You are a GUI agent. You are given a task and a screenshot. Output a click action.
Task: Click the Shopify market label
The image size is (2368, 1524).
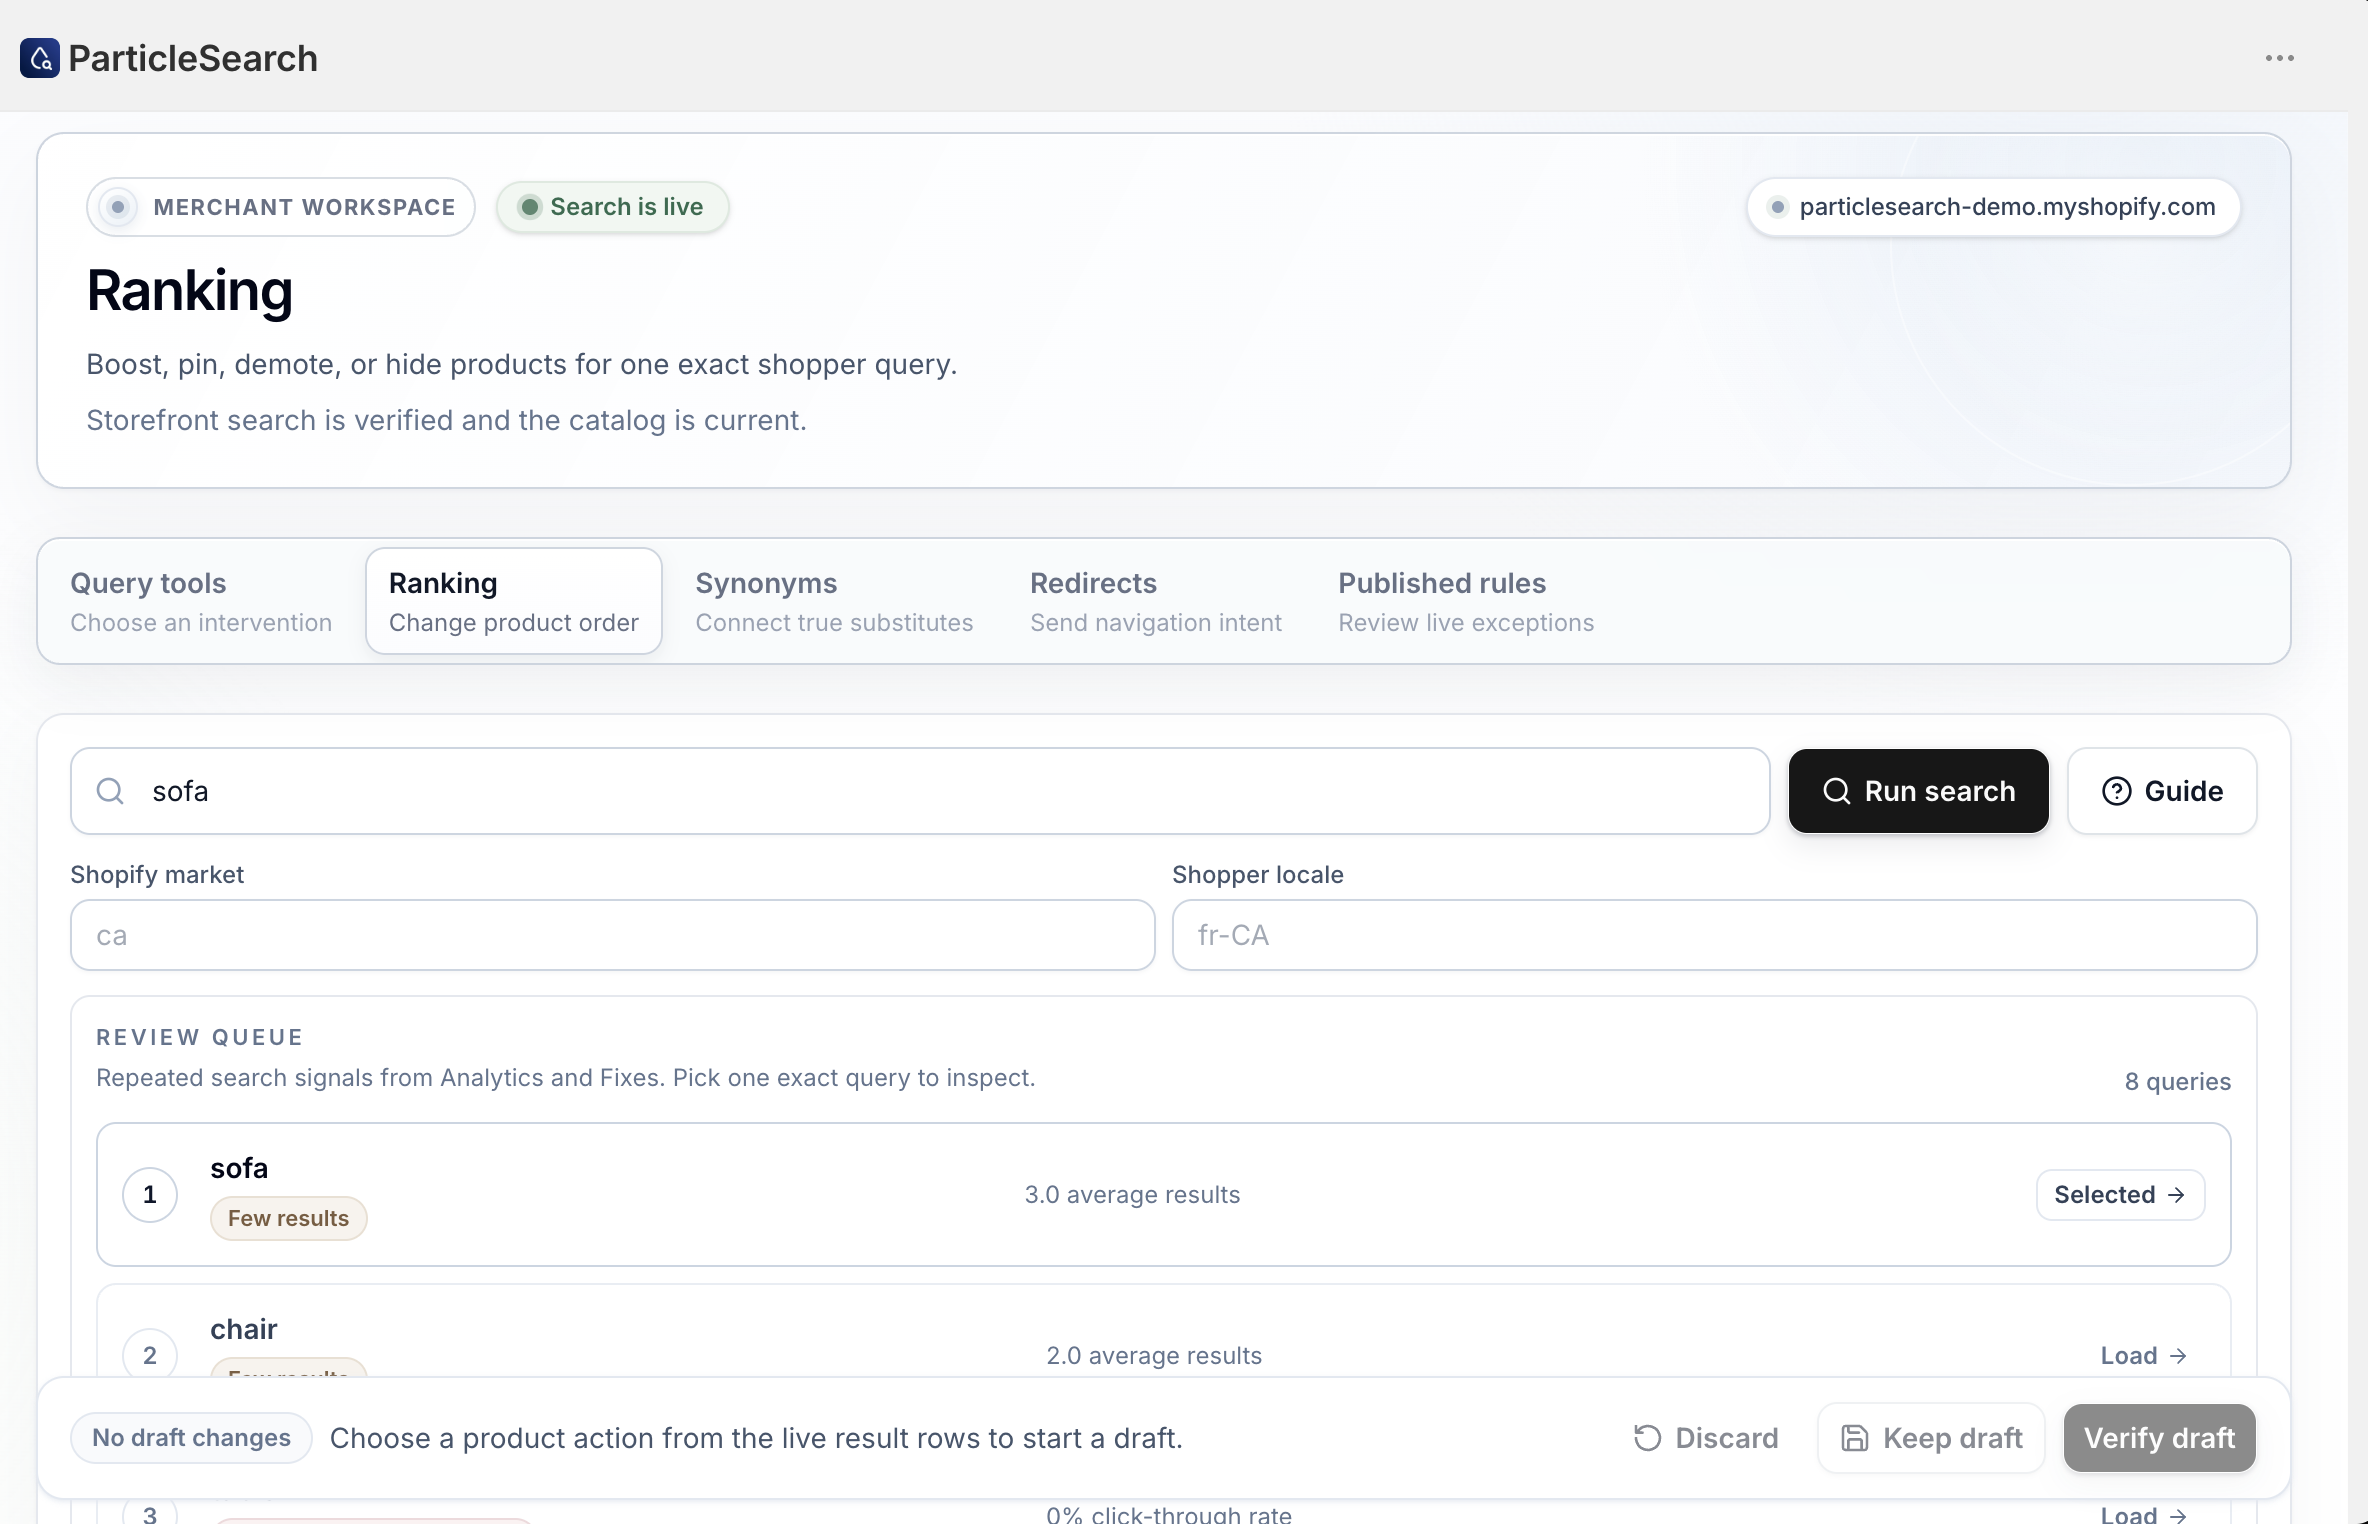tap(157, 875)
